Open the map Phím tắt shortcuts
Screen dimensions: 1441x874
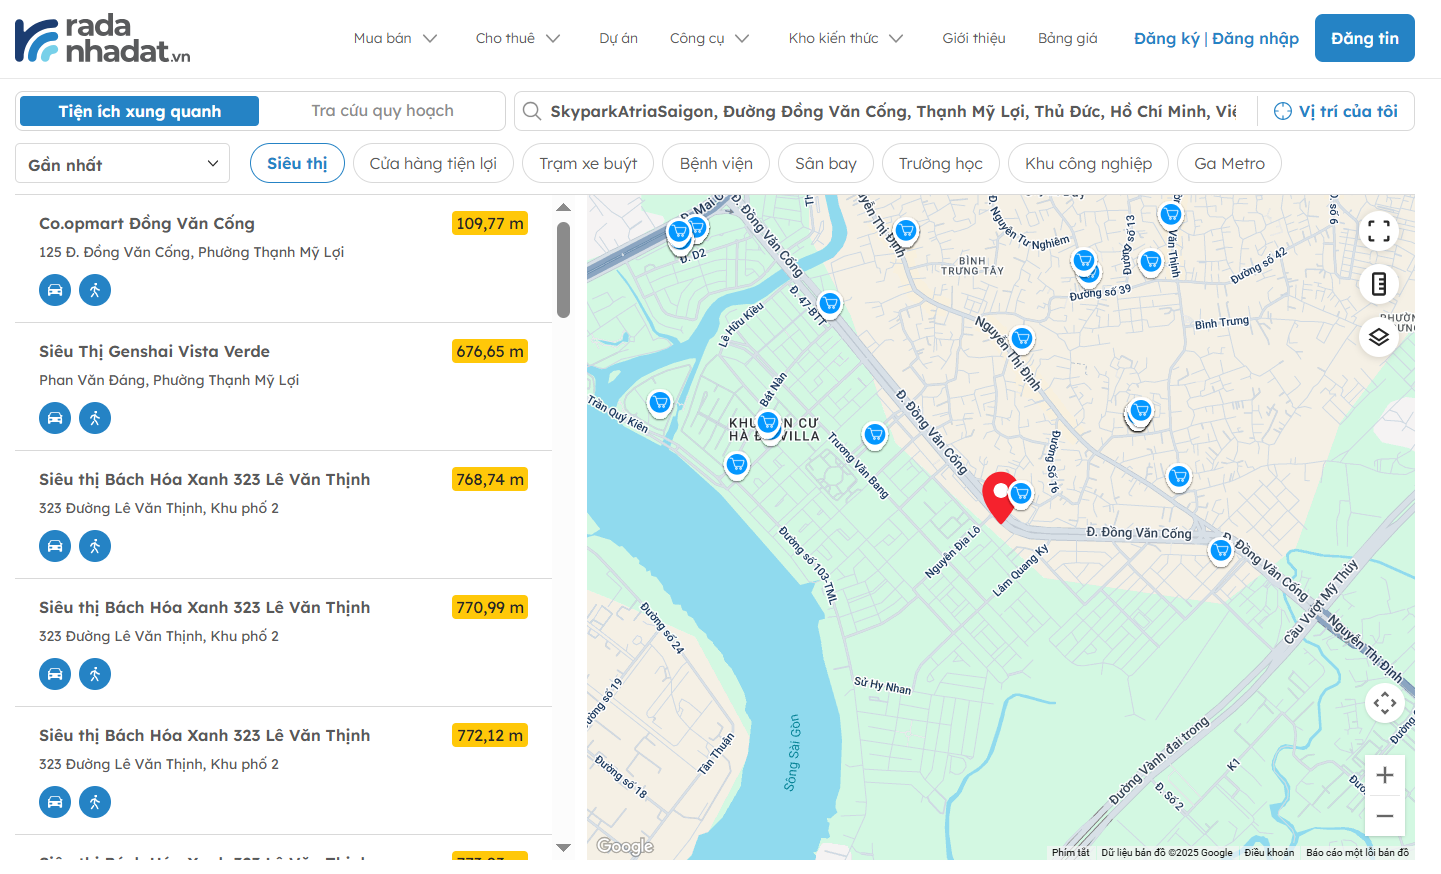[1071, 853]
